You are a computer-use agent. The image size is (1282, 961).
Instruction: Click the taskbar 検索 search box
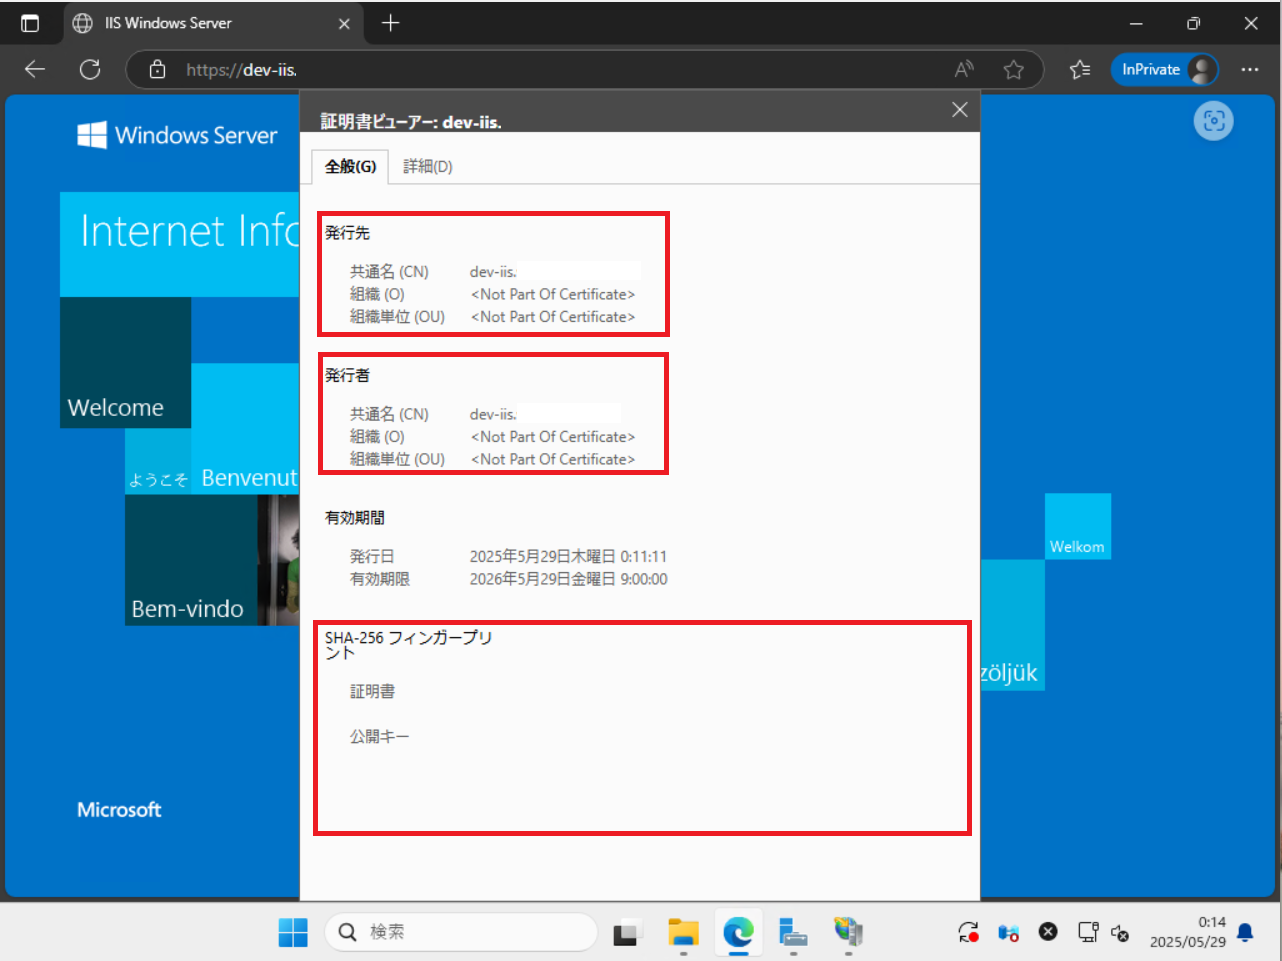[x=460, y=932]
